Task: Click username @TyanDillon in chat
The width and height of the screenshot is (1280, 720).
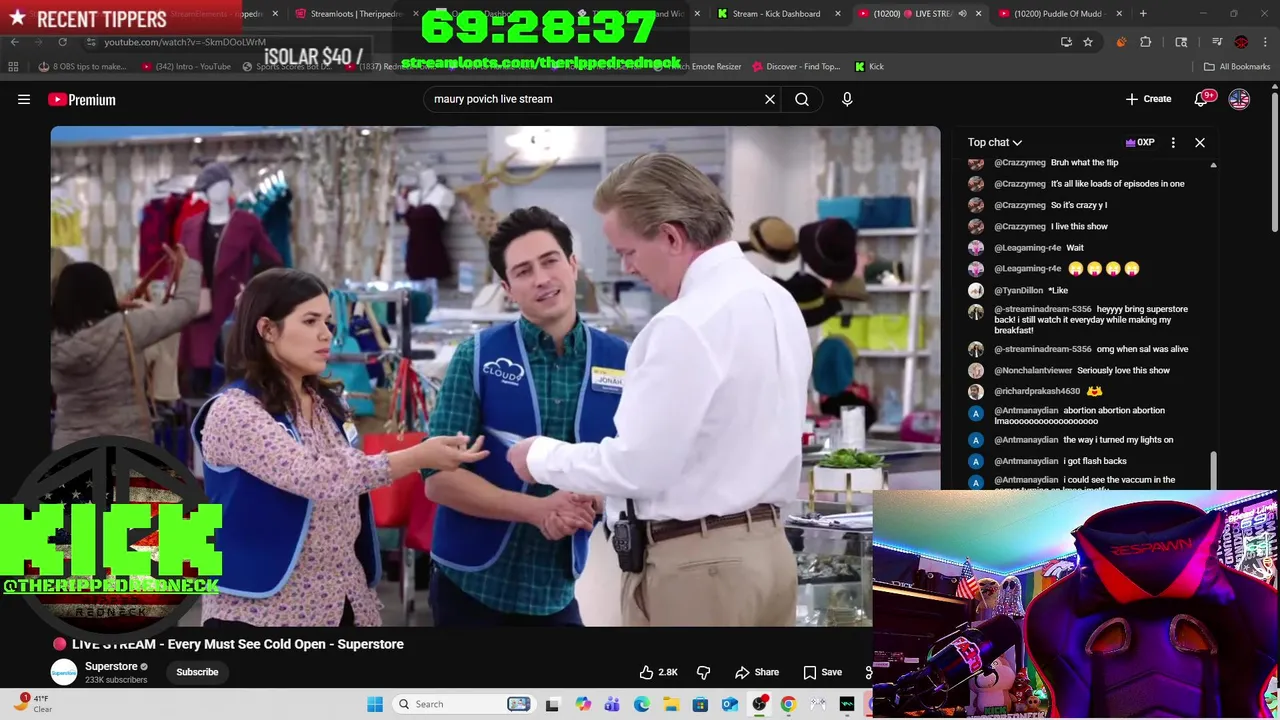Action: tap(1018, 290)
